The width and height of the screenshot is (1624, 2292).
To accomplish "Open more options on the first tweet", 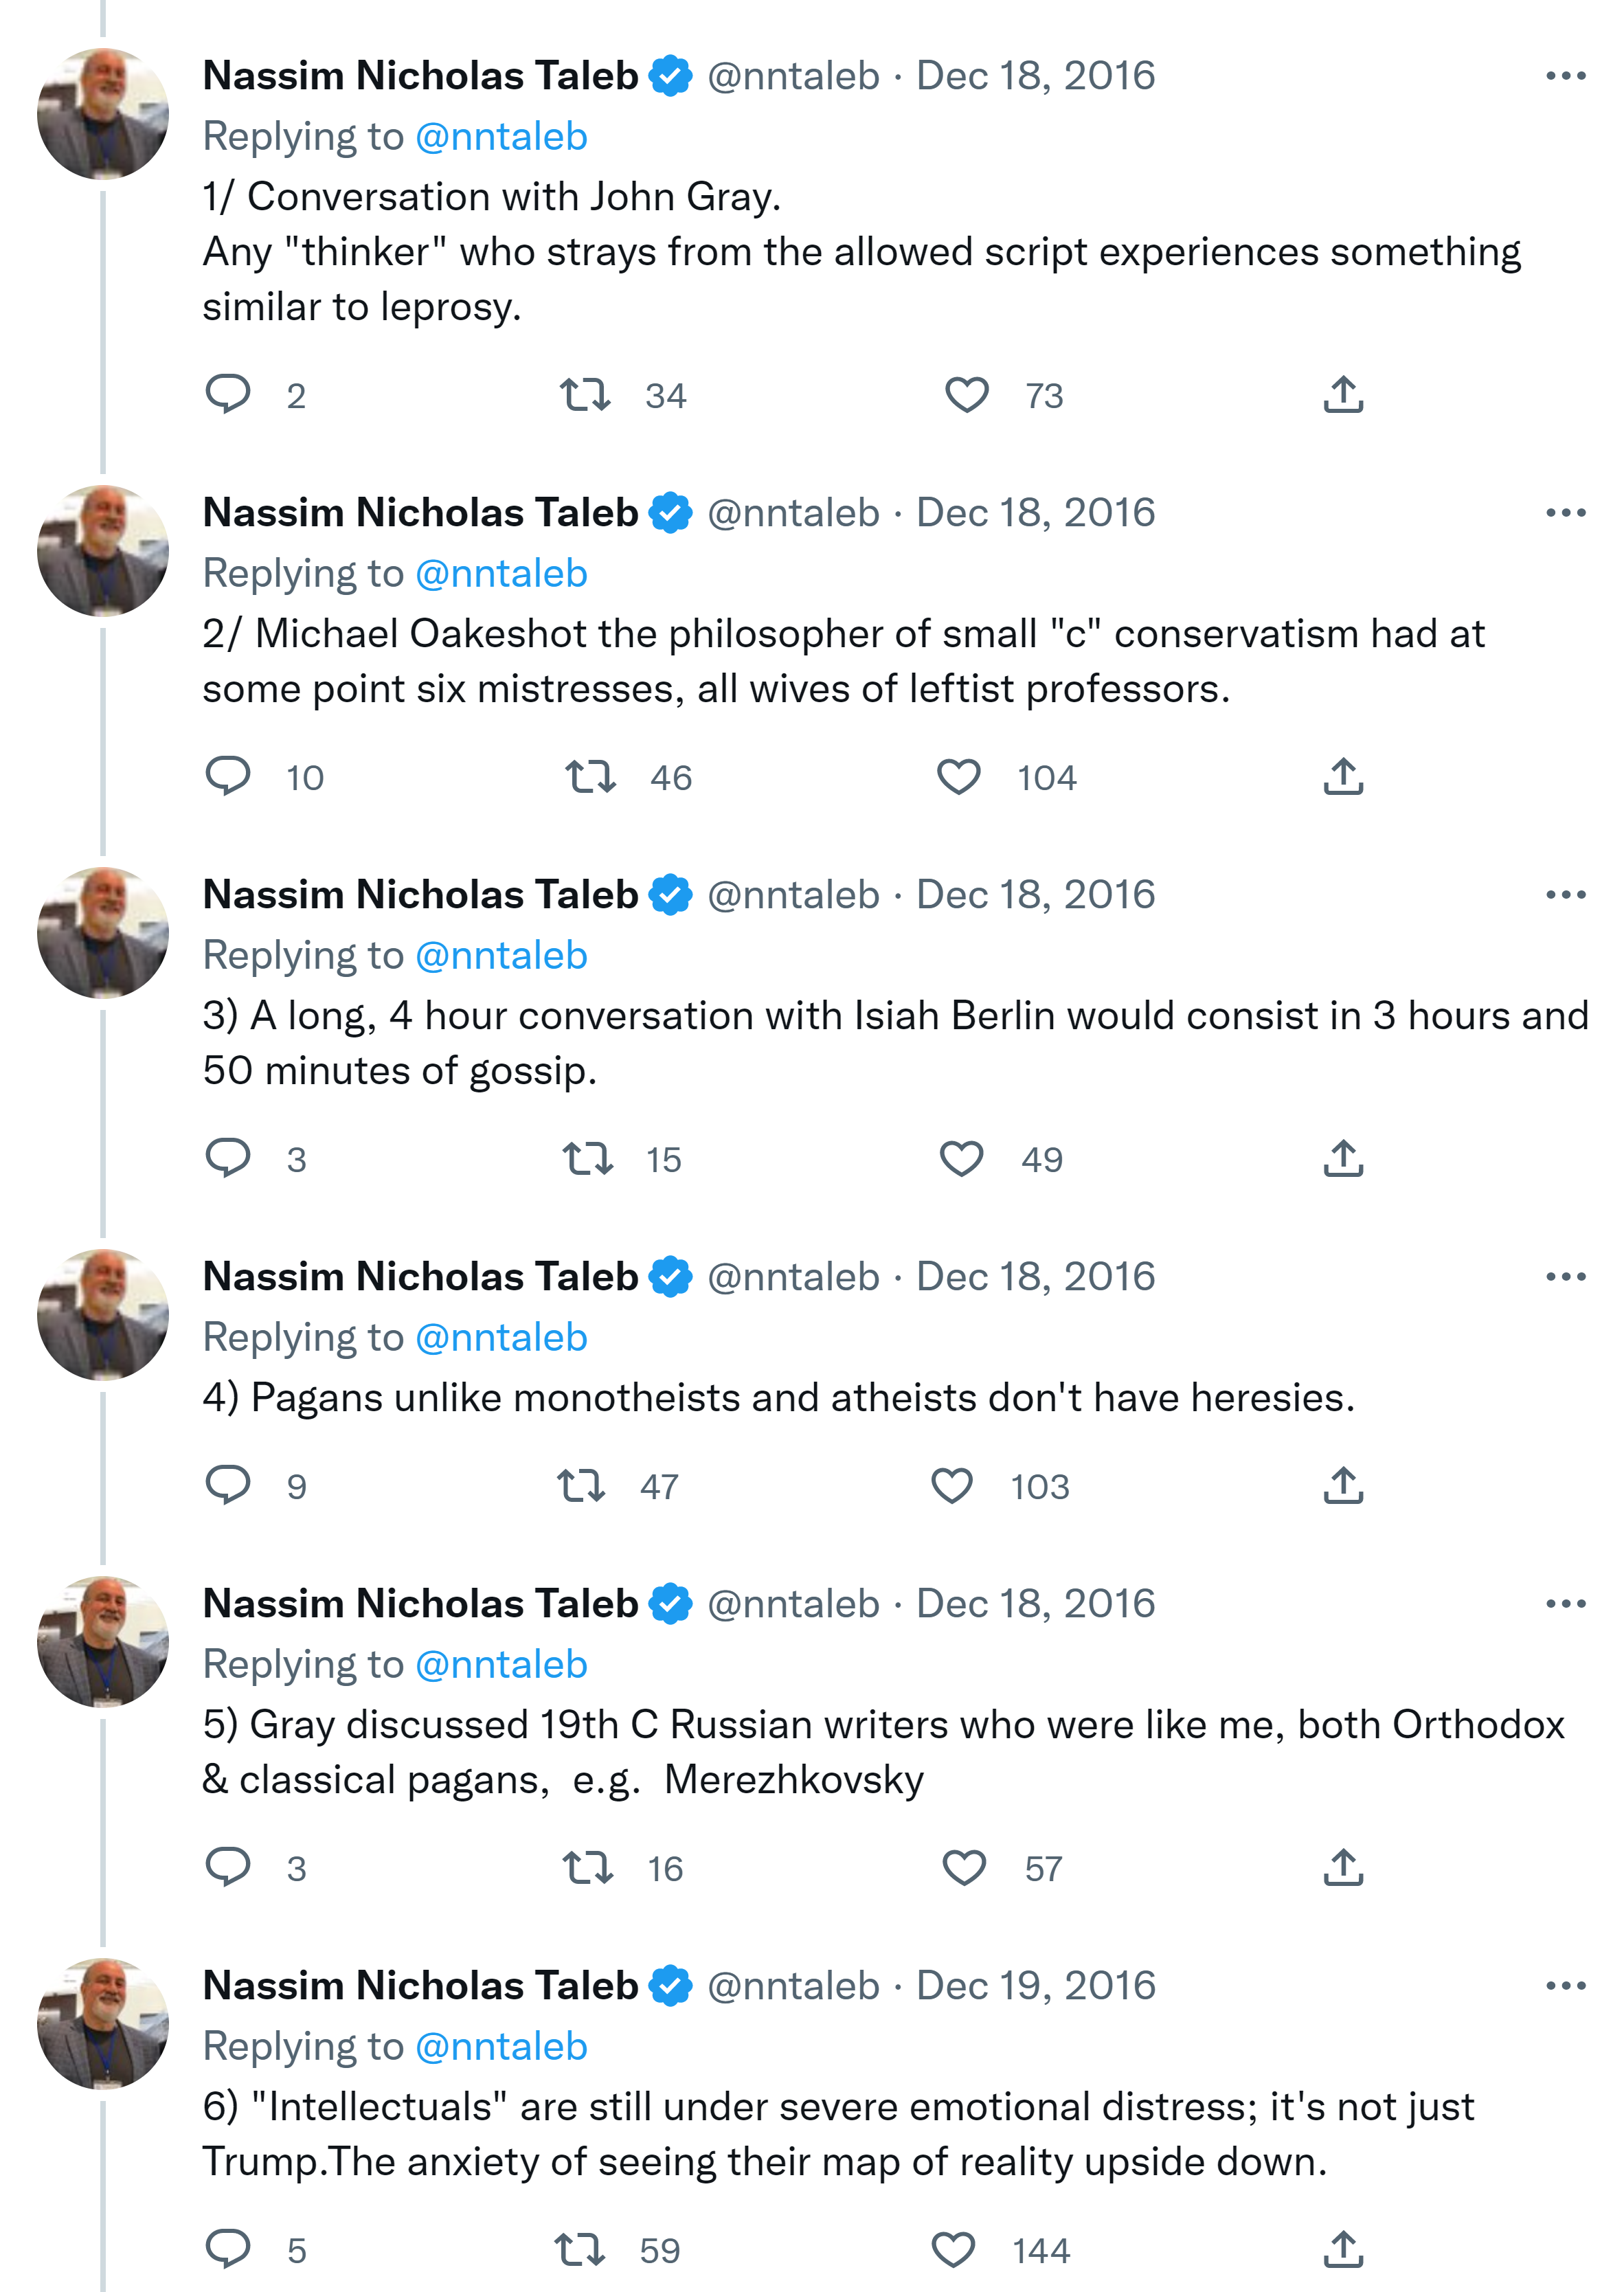I will coord(1565,76).
